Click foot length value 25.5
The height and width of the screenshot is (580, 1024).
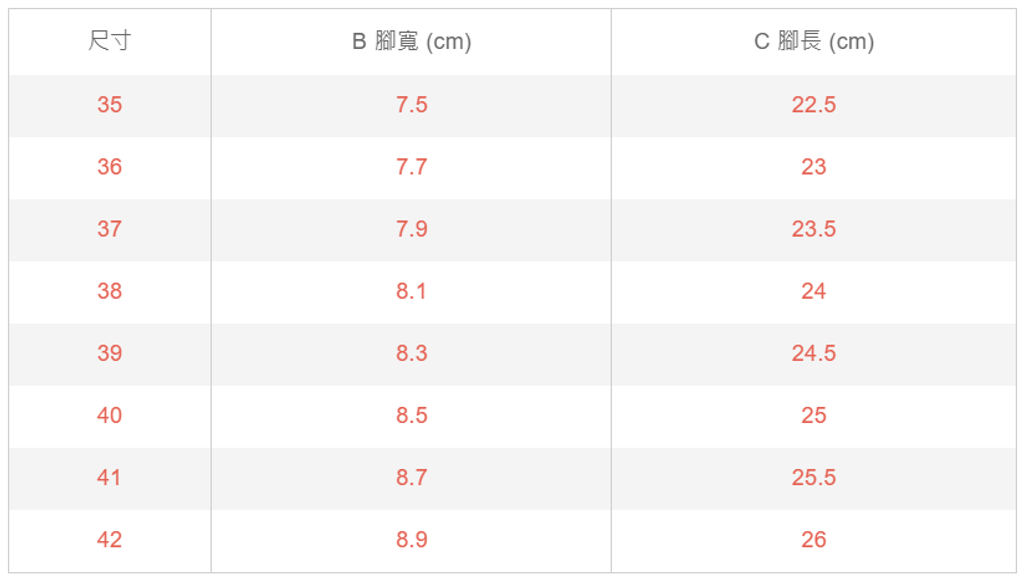click(813, 477)
